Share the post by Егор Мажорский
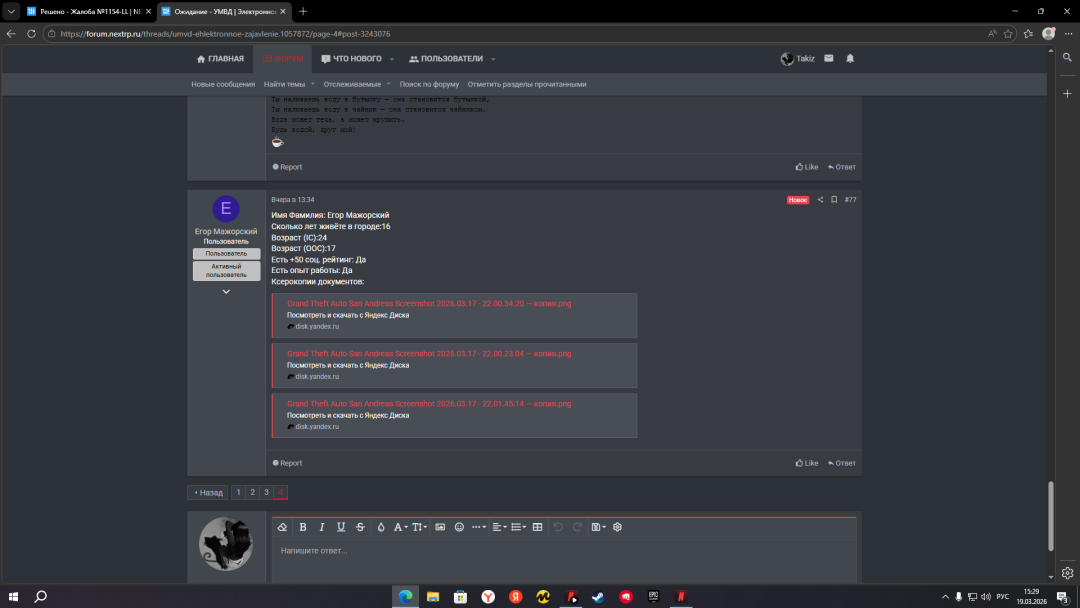1080x608 pixels. click(819, 200)
